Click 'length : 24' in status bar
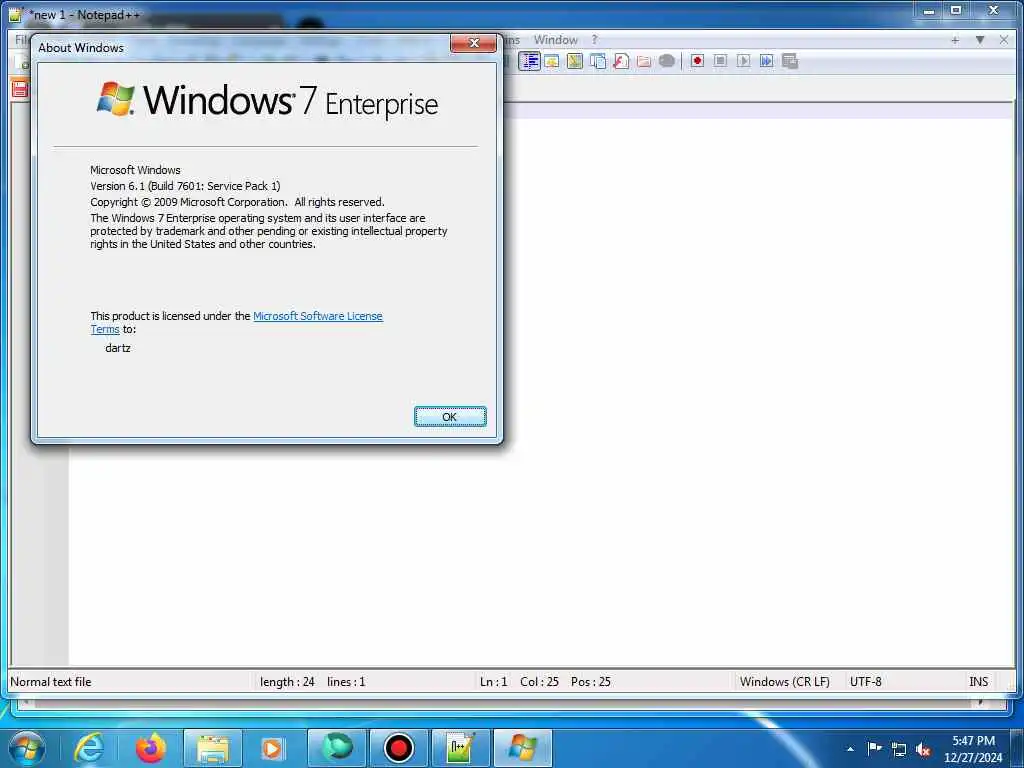Screen dimensions: 1024x768 point(287,682)
